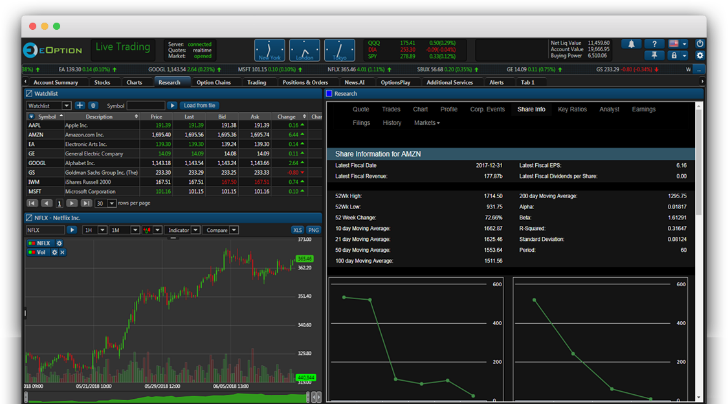Export chart data as XLS
The image size is (728, 404).
[x=297, y=230]
